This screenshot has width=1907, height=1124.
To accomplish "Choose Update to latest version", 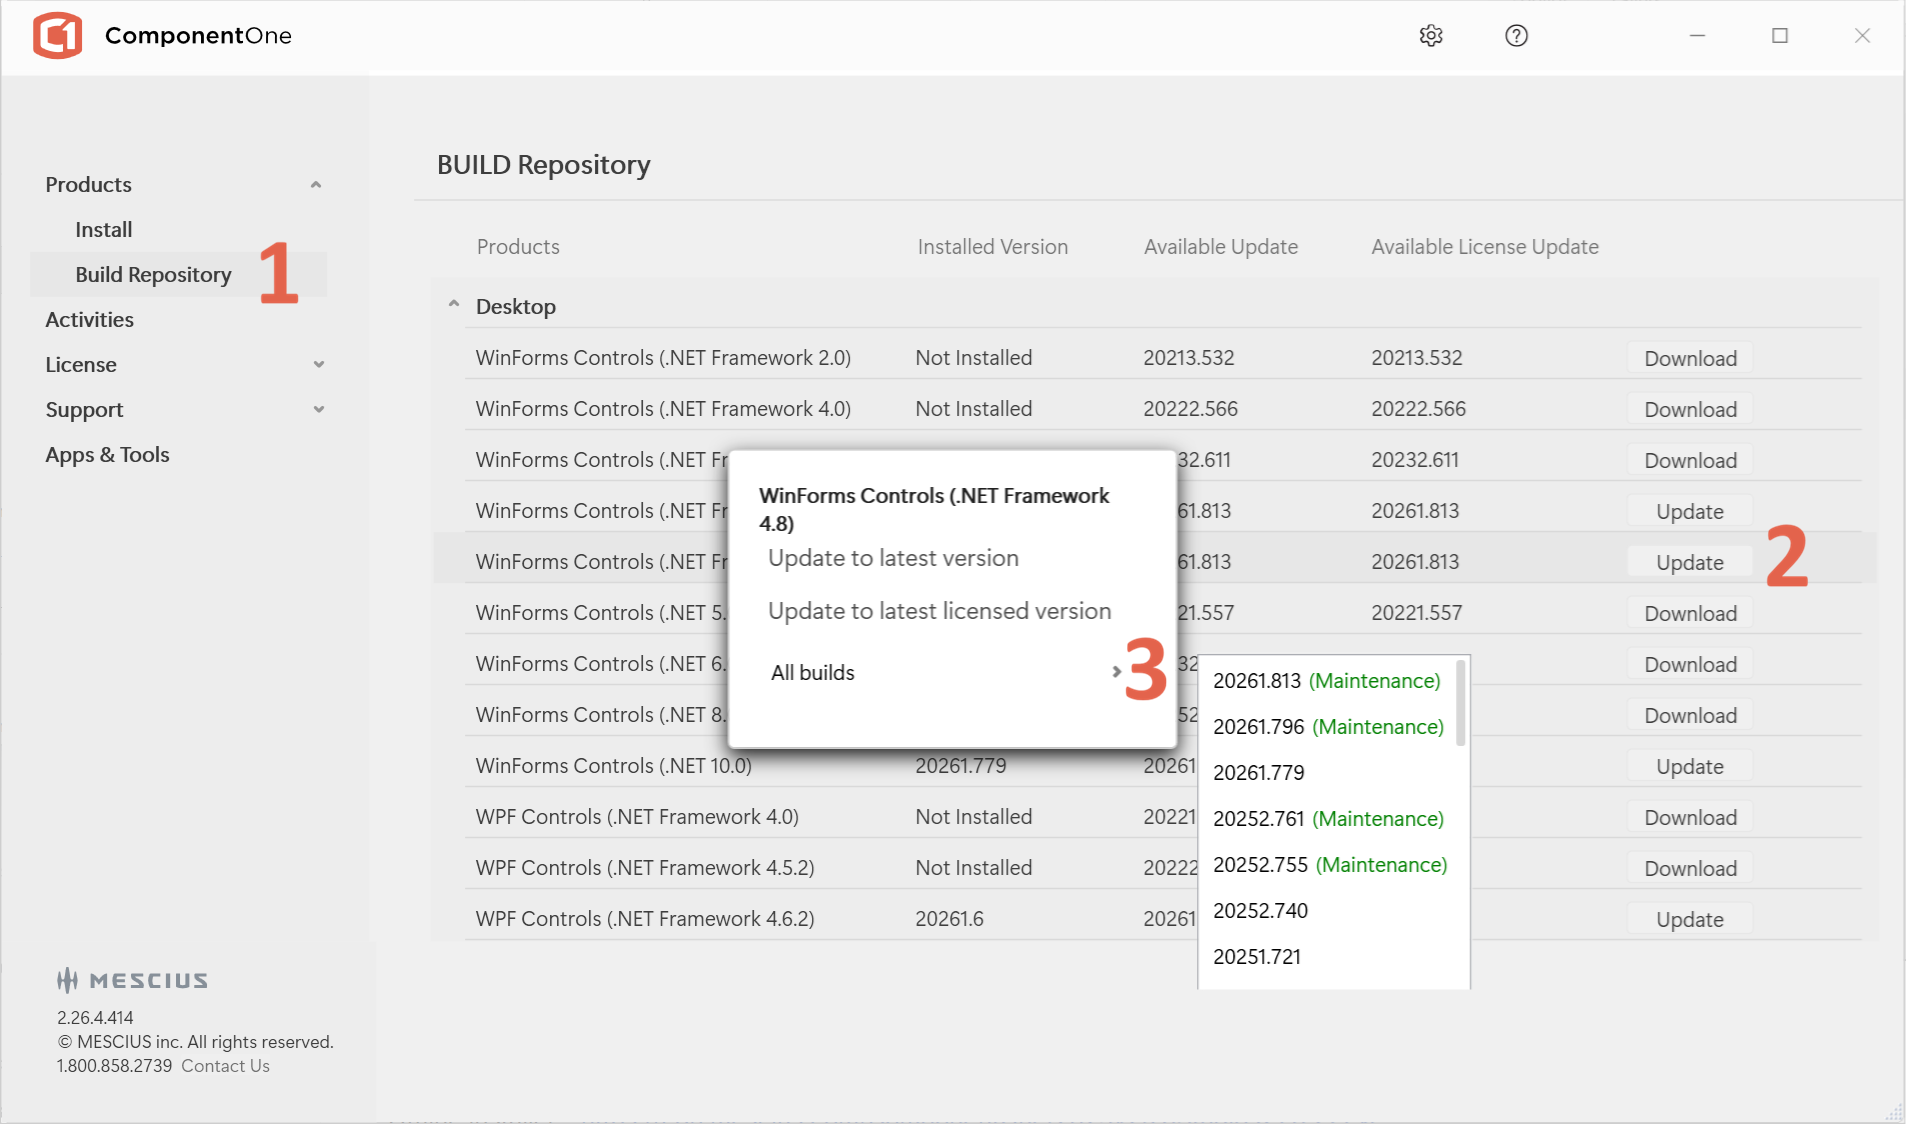I will [x=893, y=558].
